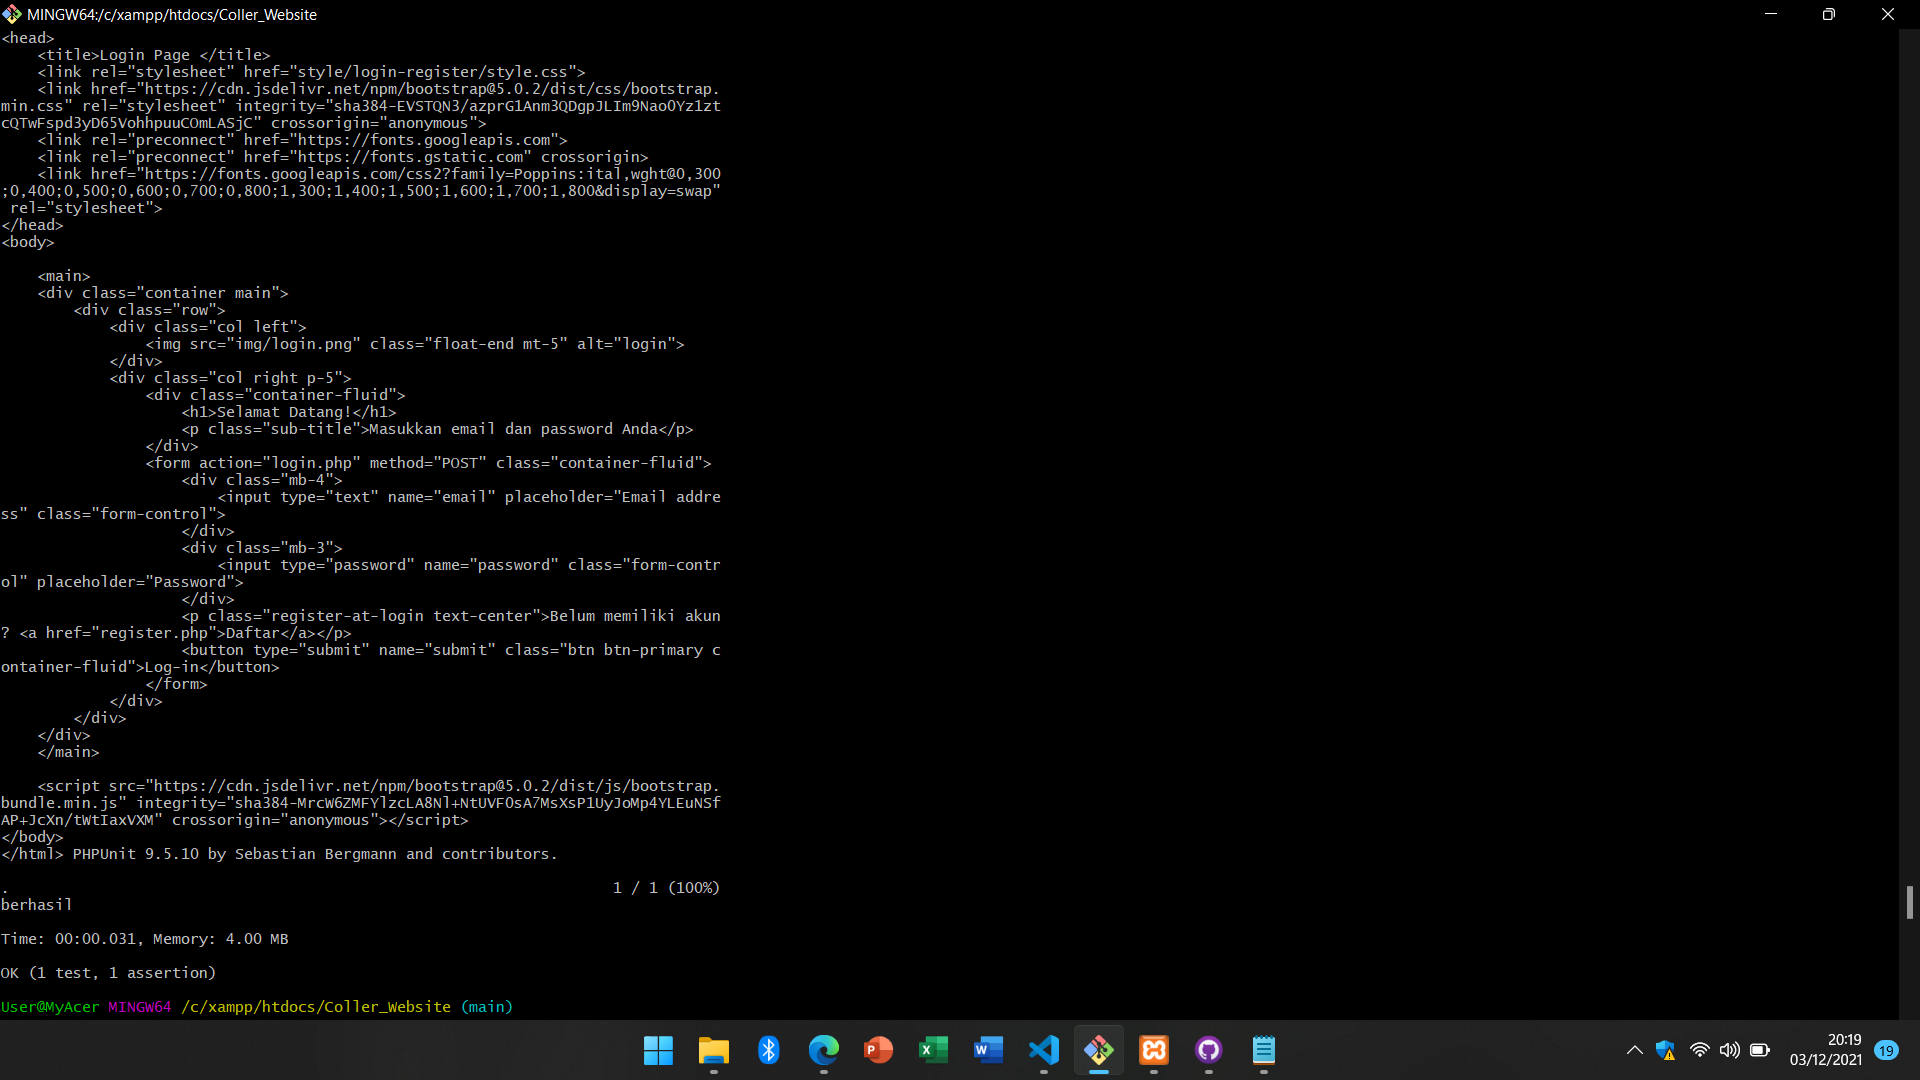1920x1080 pixels.
Task: Launch Microsoft Edge from the taskbar
Action: 823,1050
